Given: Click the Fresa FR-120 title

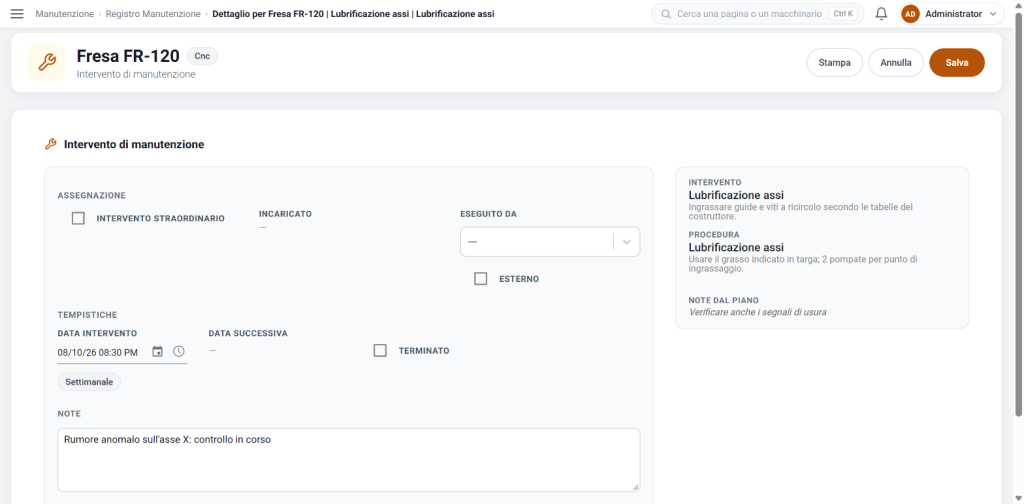Looking at the screenshot, I should pyautogui.click(x=128, y=56).
